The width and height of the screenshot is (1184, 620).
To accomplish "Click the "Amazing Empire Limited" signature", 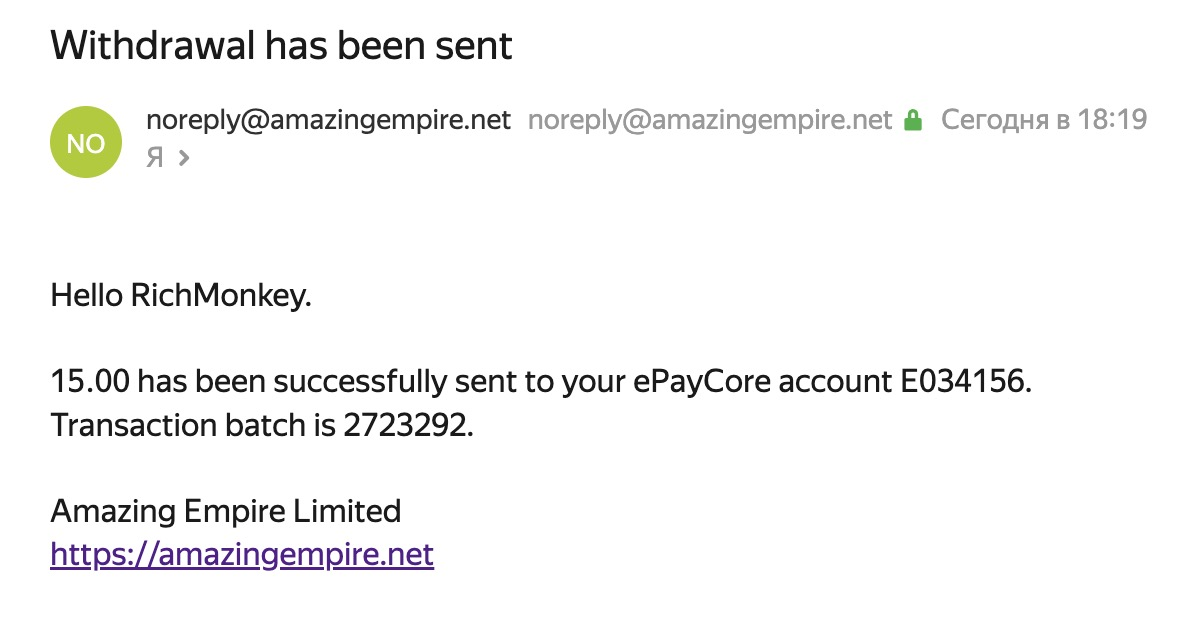I will [x=225, y=511].
